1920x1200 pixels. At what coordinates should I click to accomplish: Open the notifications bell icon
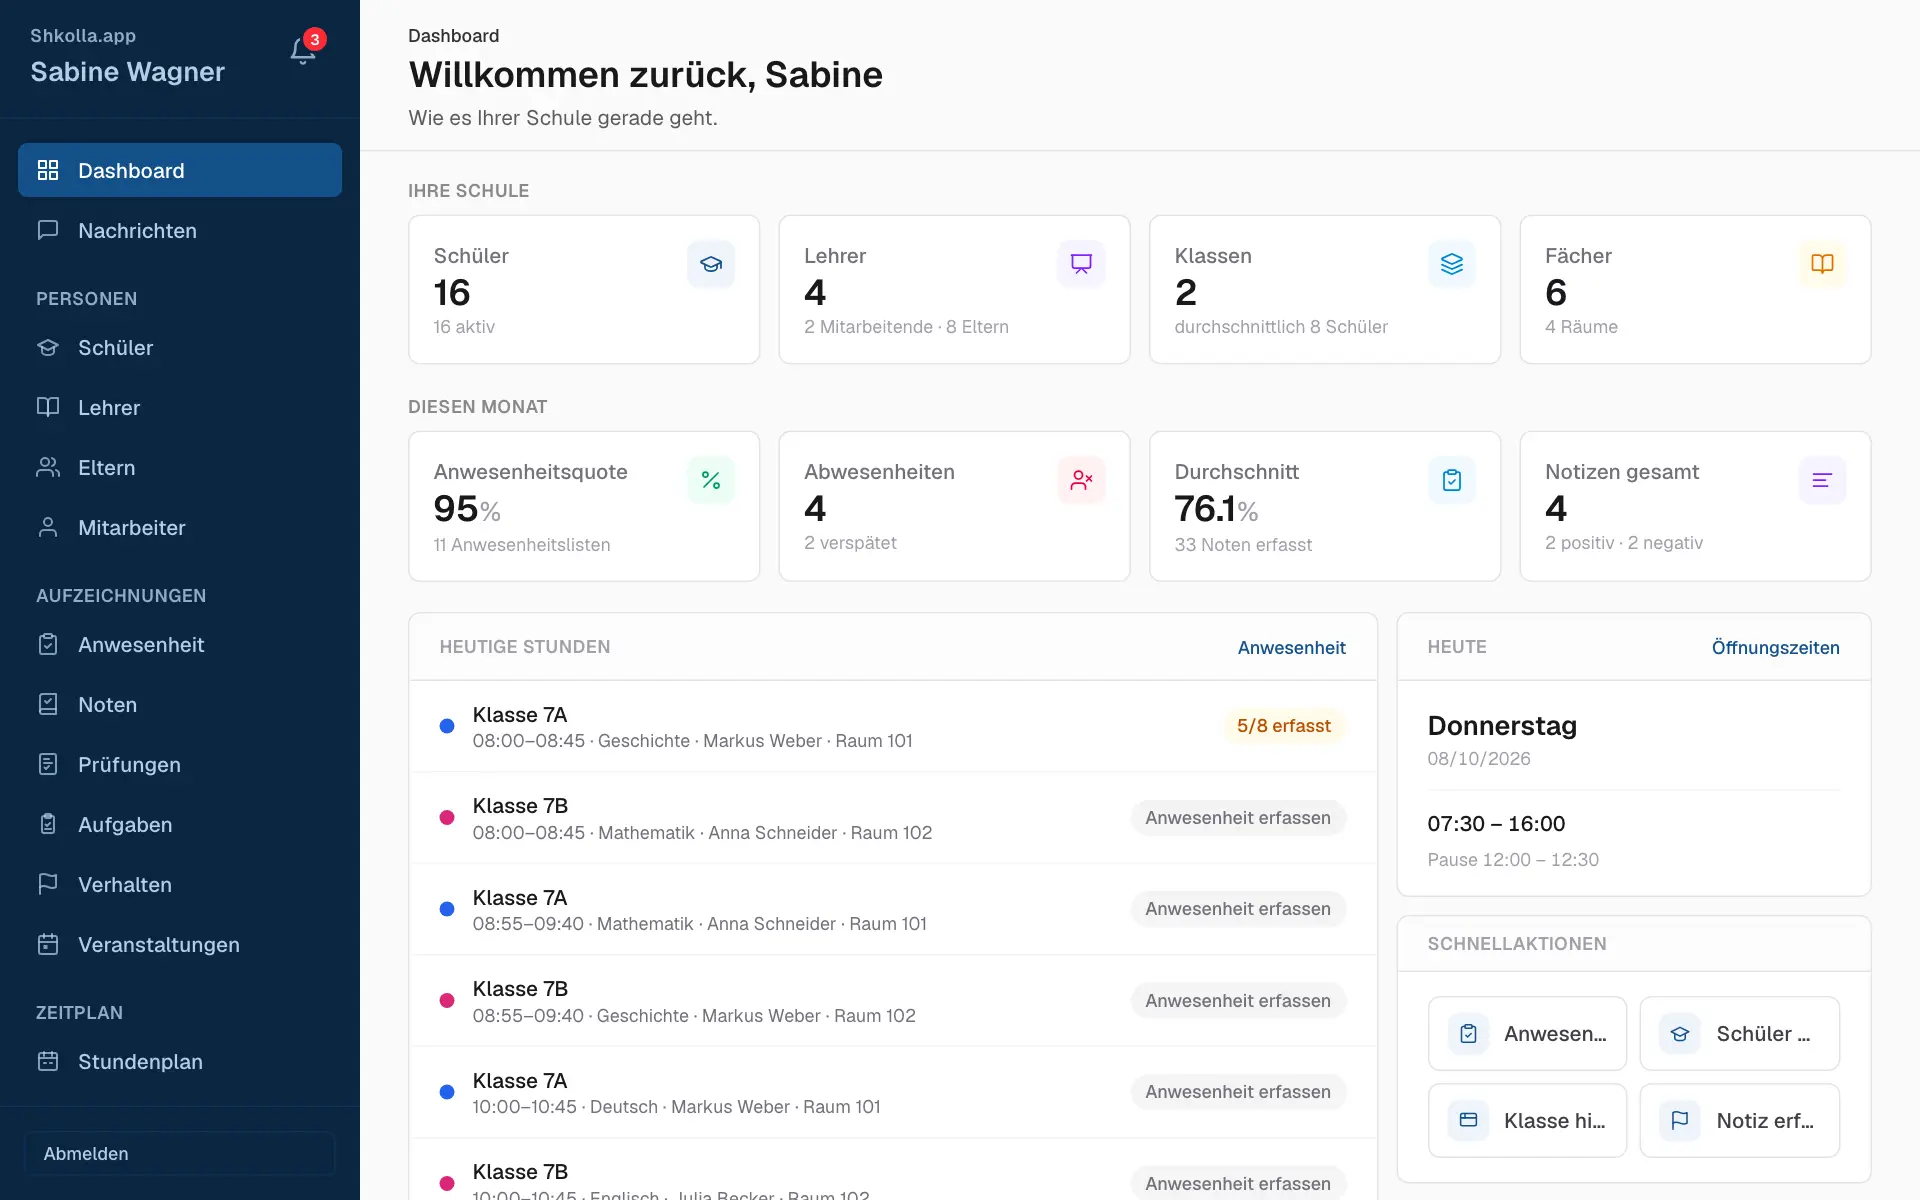(x=303, y=51)
